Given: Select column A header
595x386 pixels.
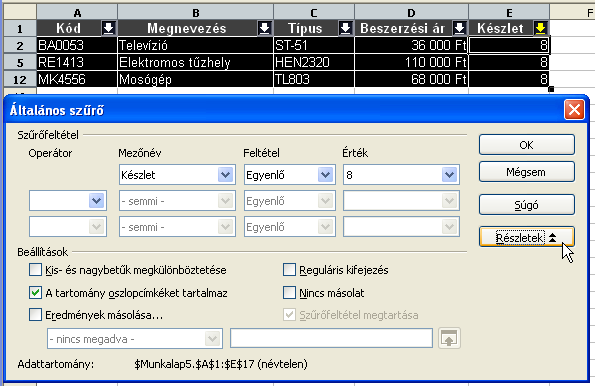Looking at the screenshot, I should 77,13.
